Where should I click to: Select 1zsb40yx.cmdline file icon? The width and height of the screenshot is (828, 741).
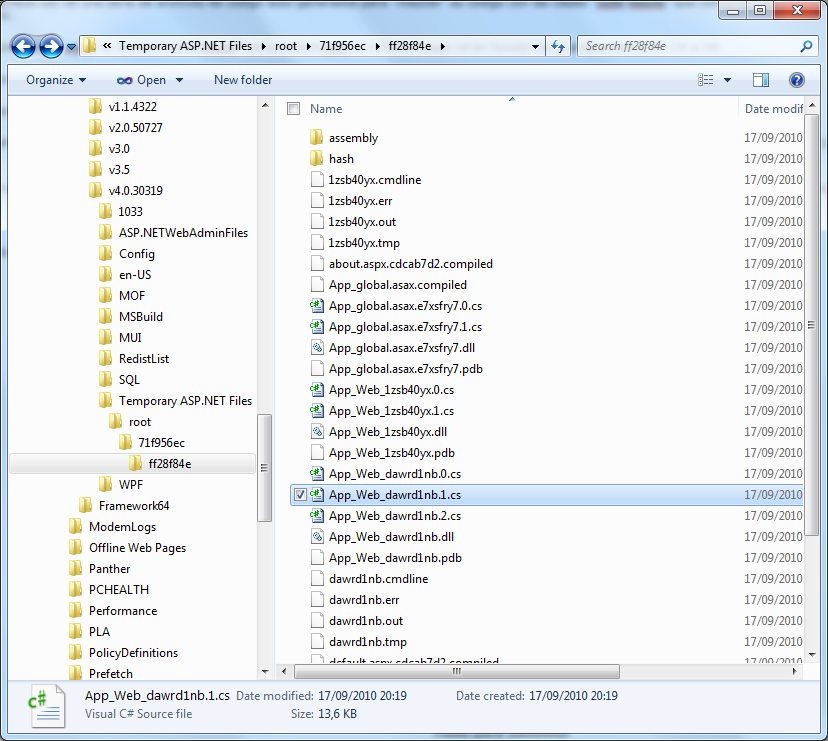316,180
